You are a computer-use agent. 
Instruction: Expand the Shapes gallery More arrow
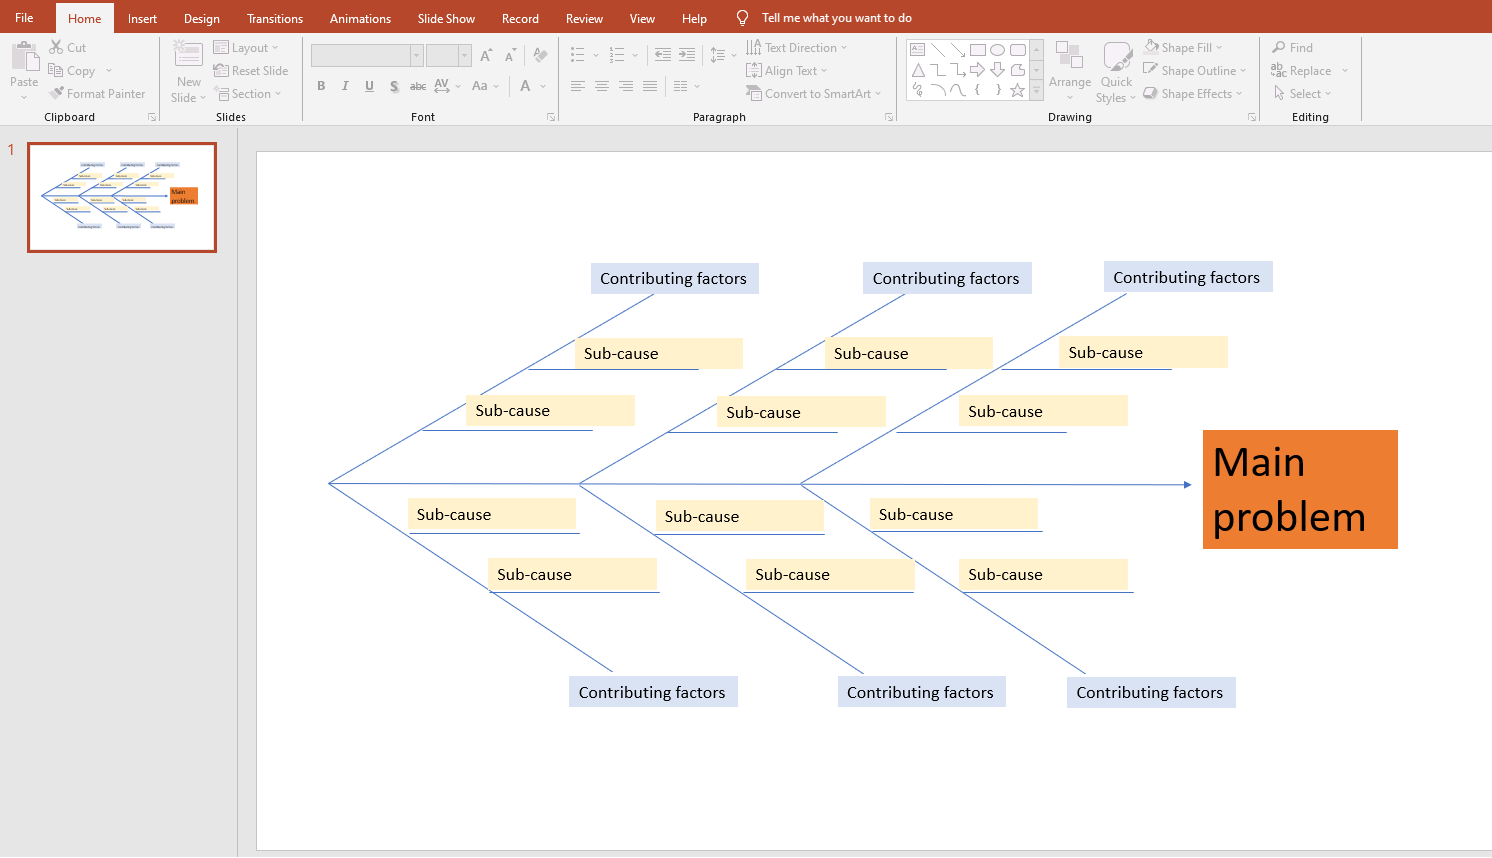(x=1037, y=91)
